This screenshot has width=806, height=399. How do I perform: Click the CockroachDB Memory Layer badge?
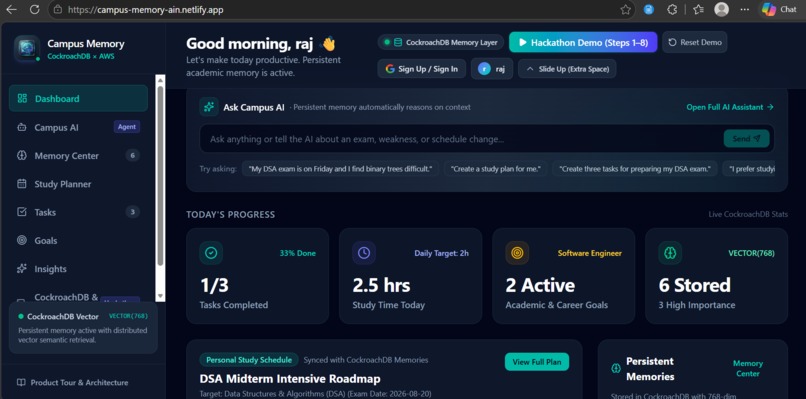point(441,42)
